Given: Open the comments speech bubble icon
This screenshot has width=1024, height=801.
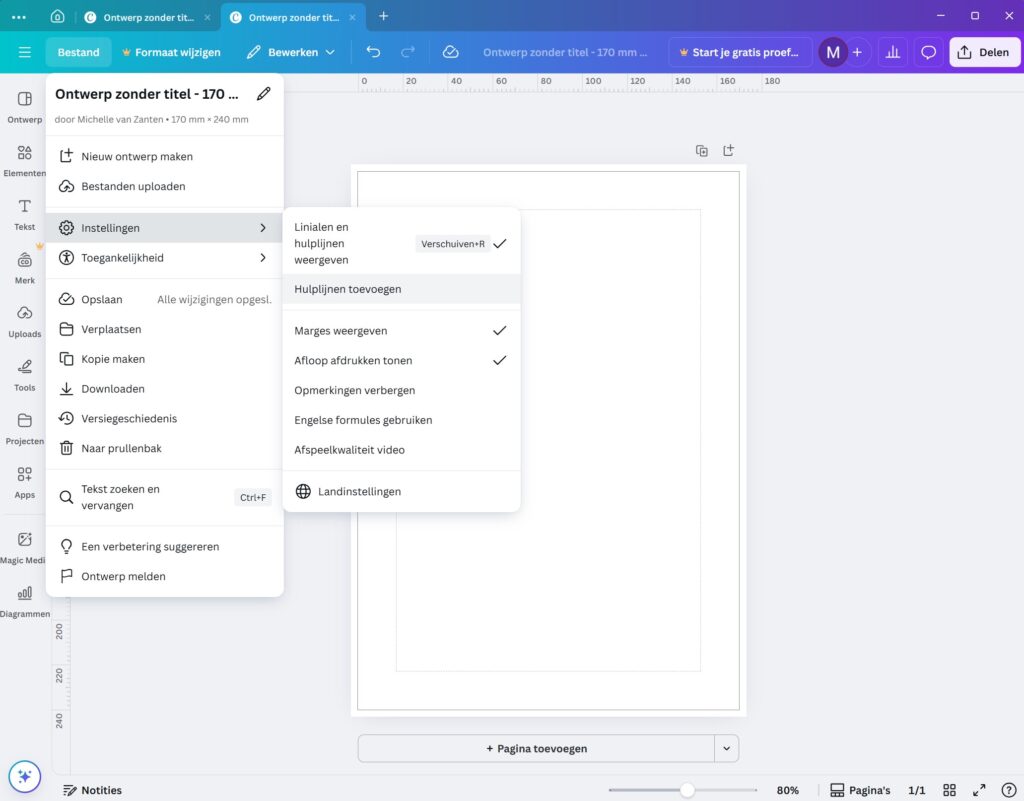Looking at the screenshot, I should coord(929,52).
